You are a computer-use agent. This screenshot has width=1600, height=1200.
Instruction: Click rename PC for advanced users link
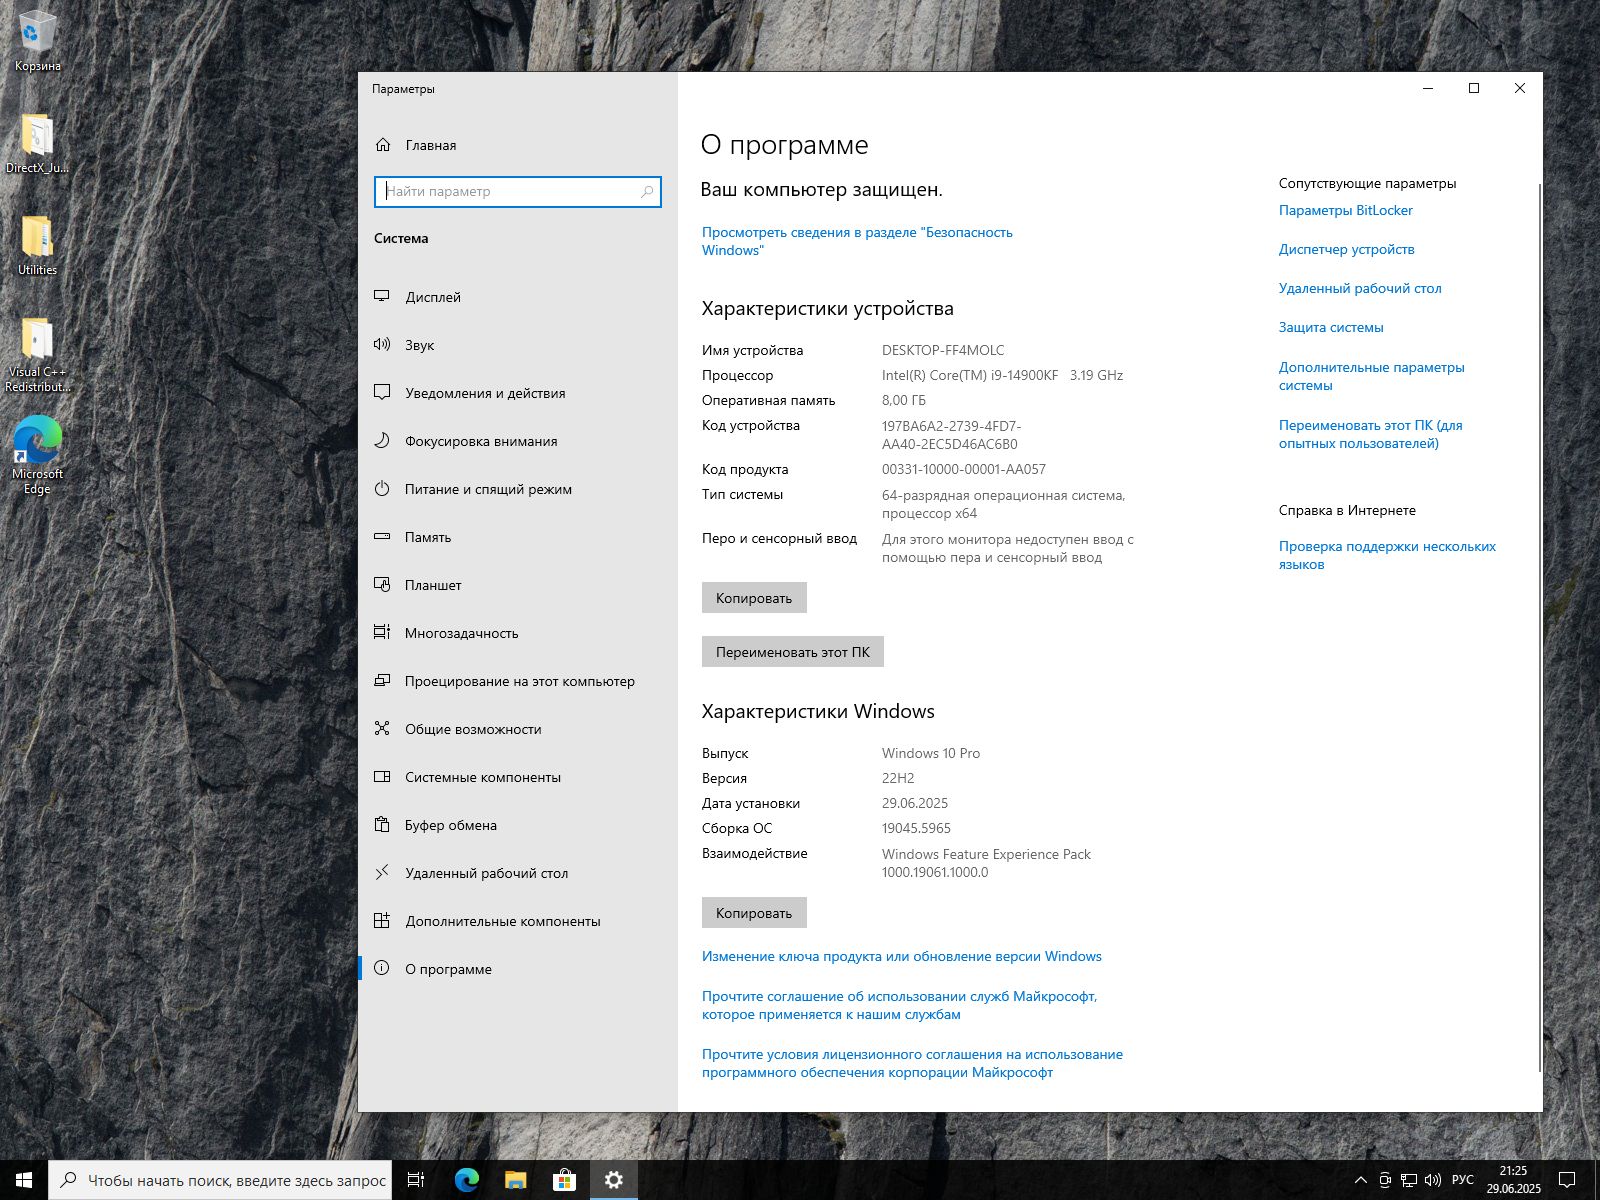coord(1370,434)
